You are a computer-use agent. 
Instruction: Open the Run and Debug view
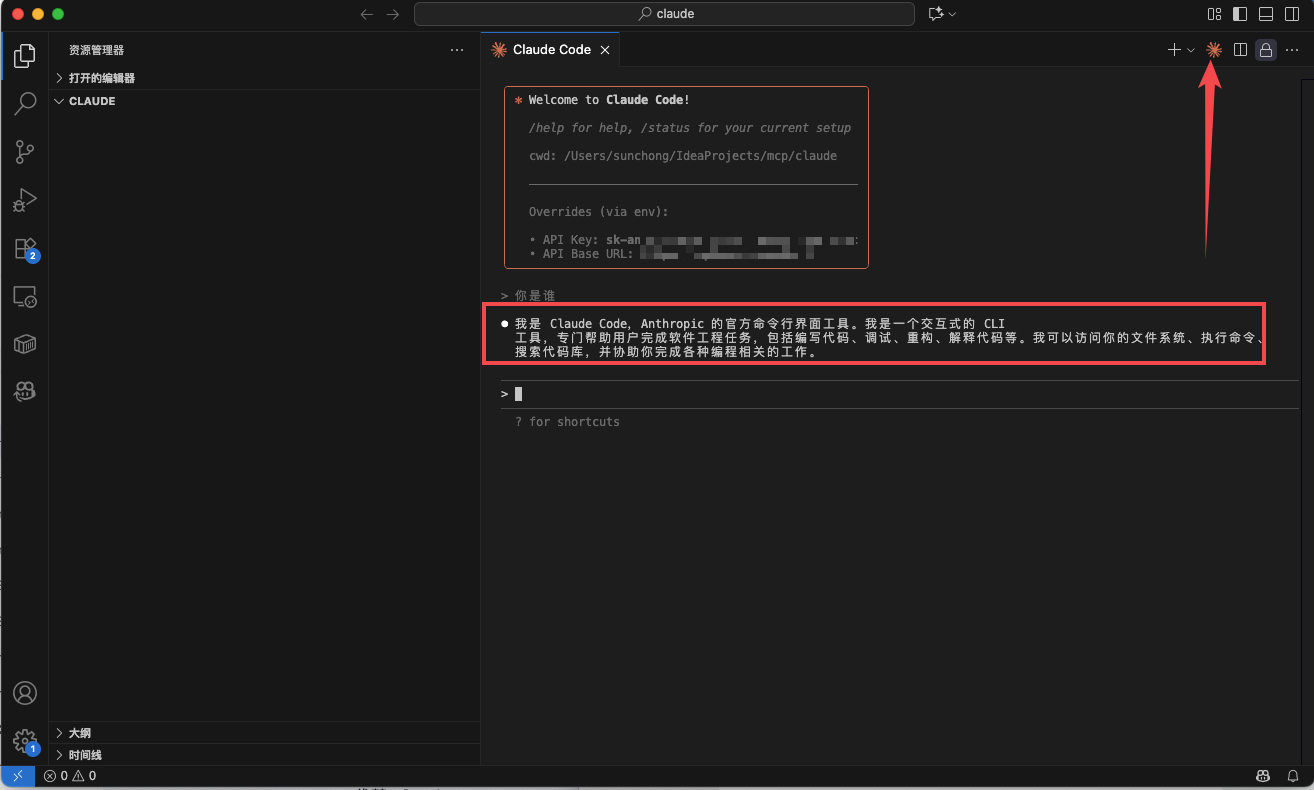click(25, 200)
